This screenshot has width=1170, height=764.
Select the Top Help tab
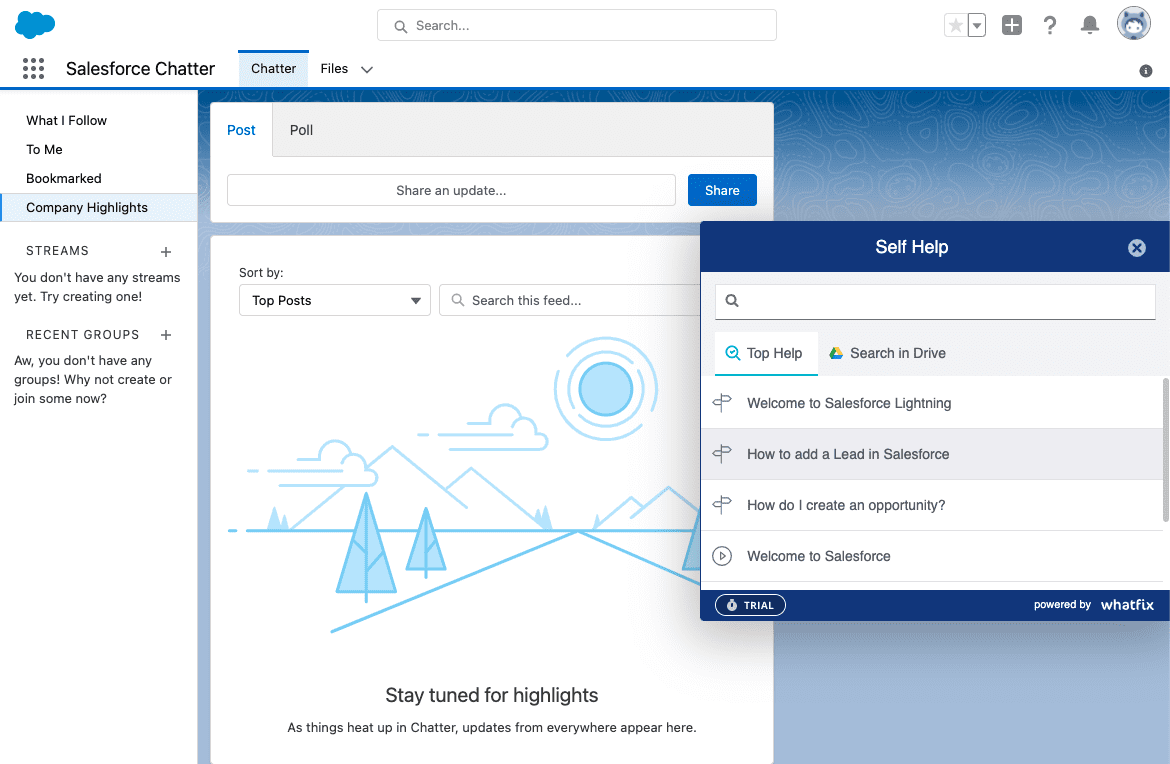766,353
